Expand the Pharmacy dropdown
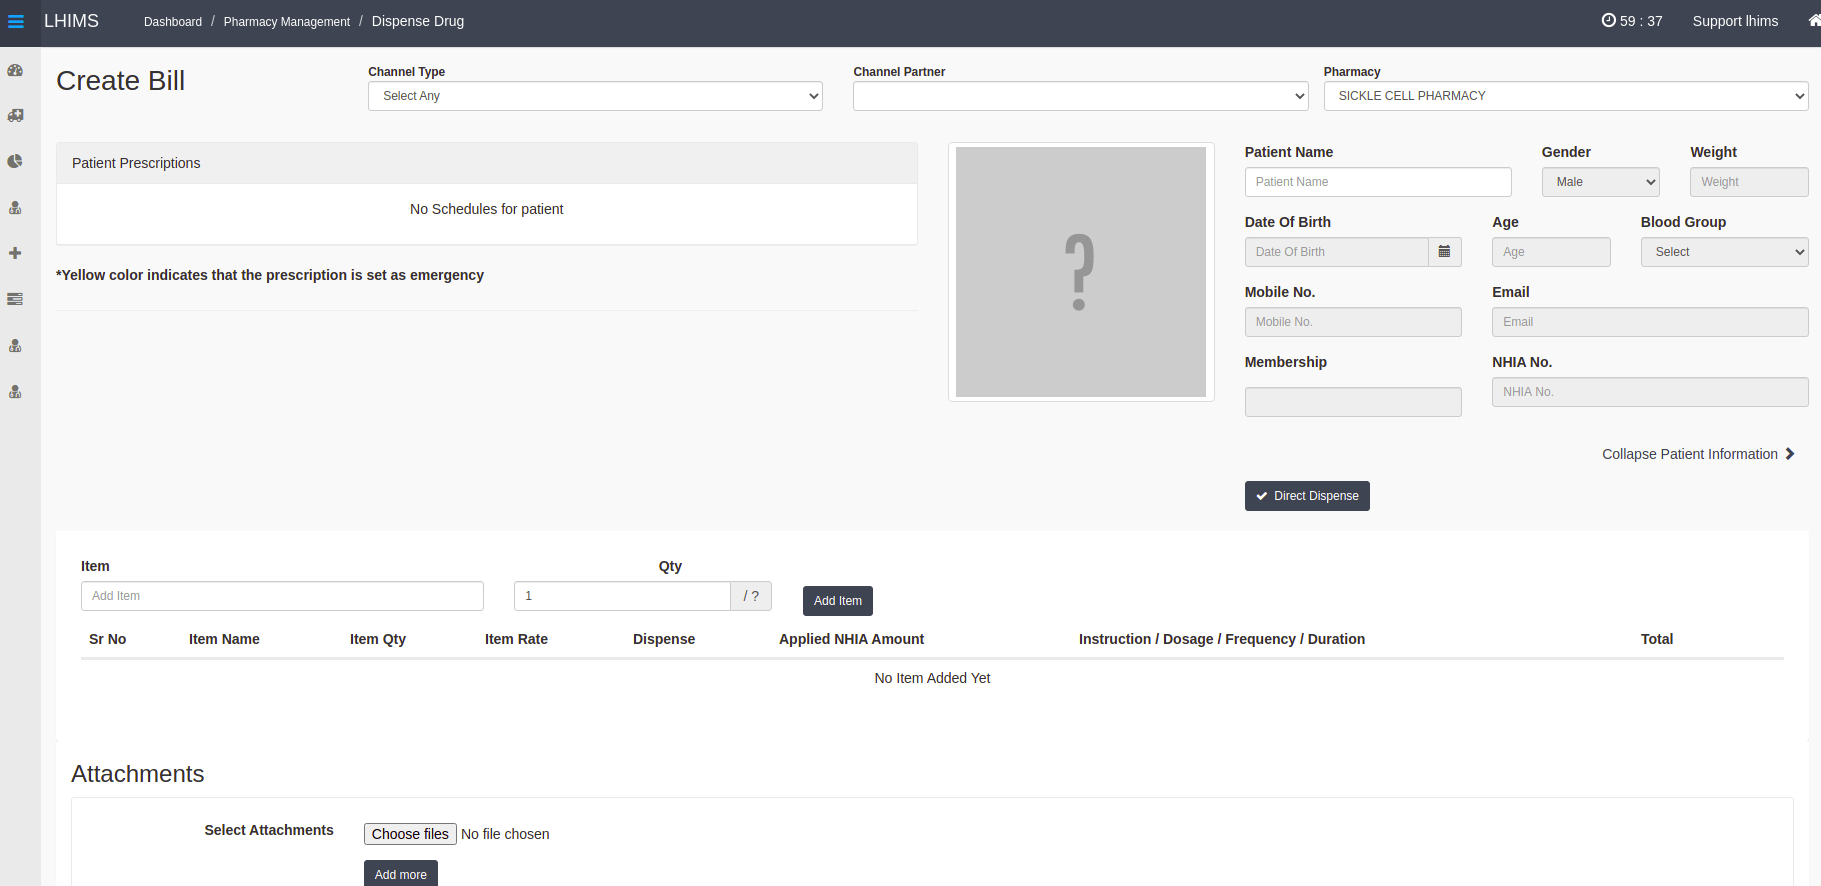This screenshot has width=1821, height=886. pos(1565,96)
